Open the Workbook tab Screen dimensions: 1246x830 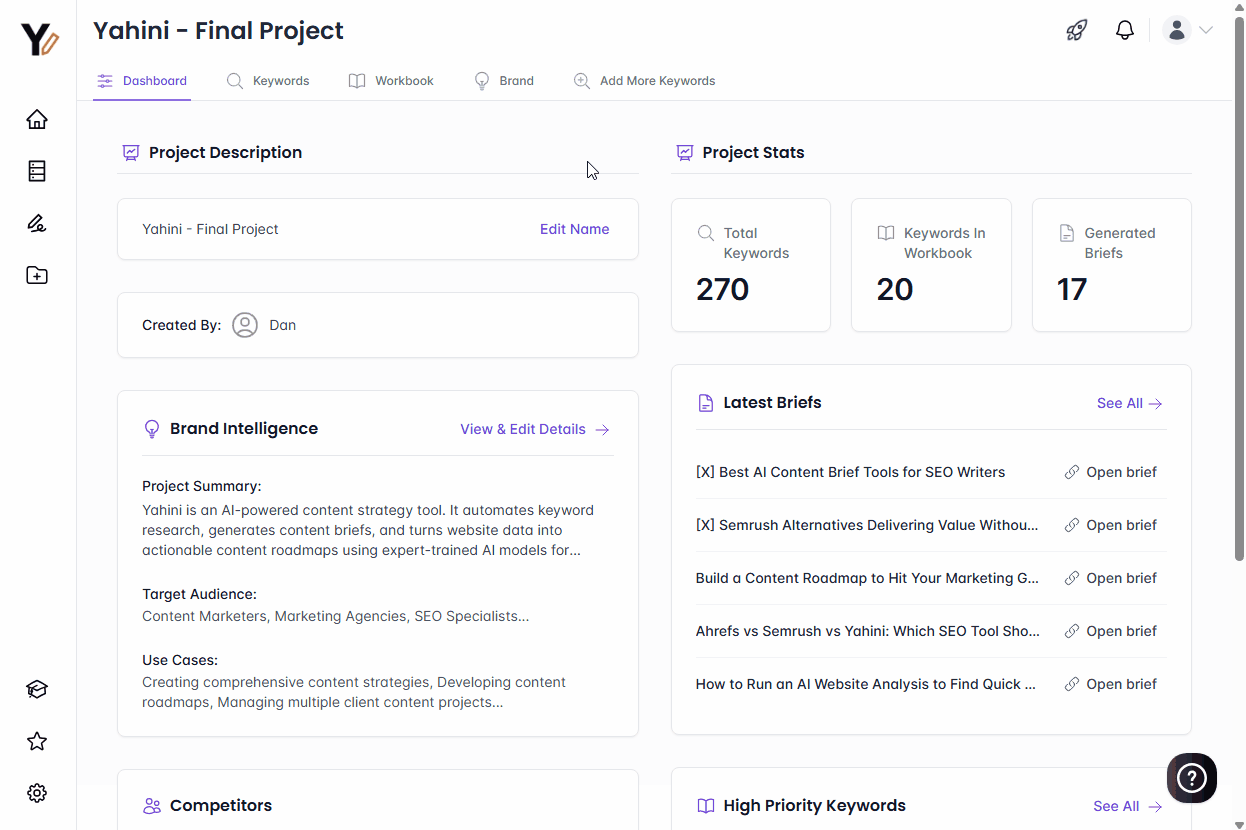(x=391, y=80)
